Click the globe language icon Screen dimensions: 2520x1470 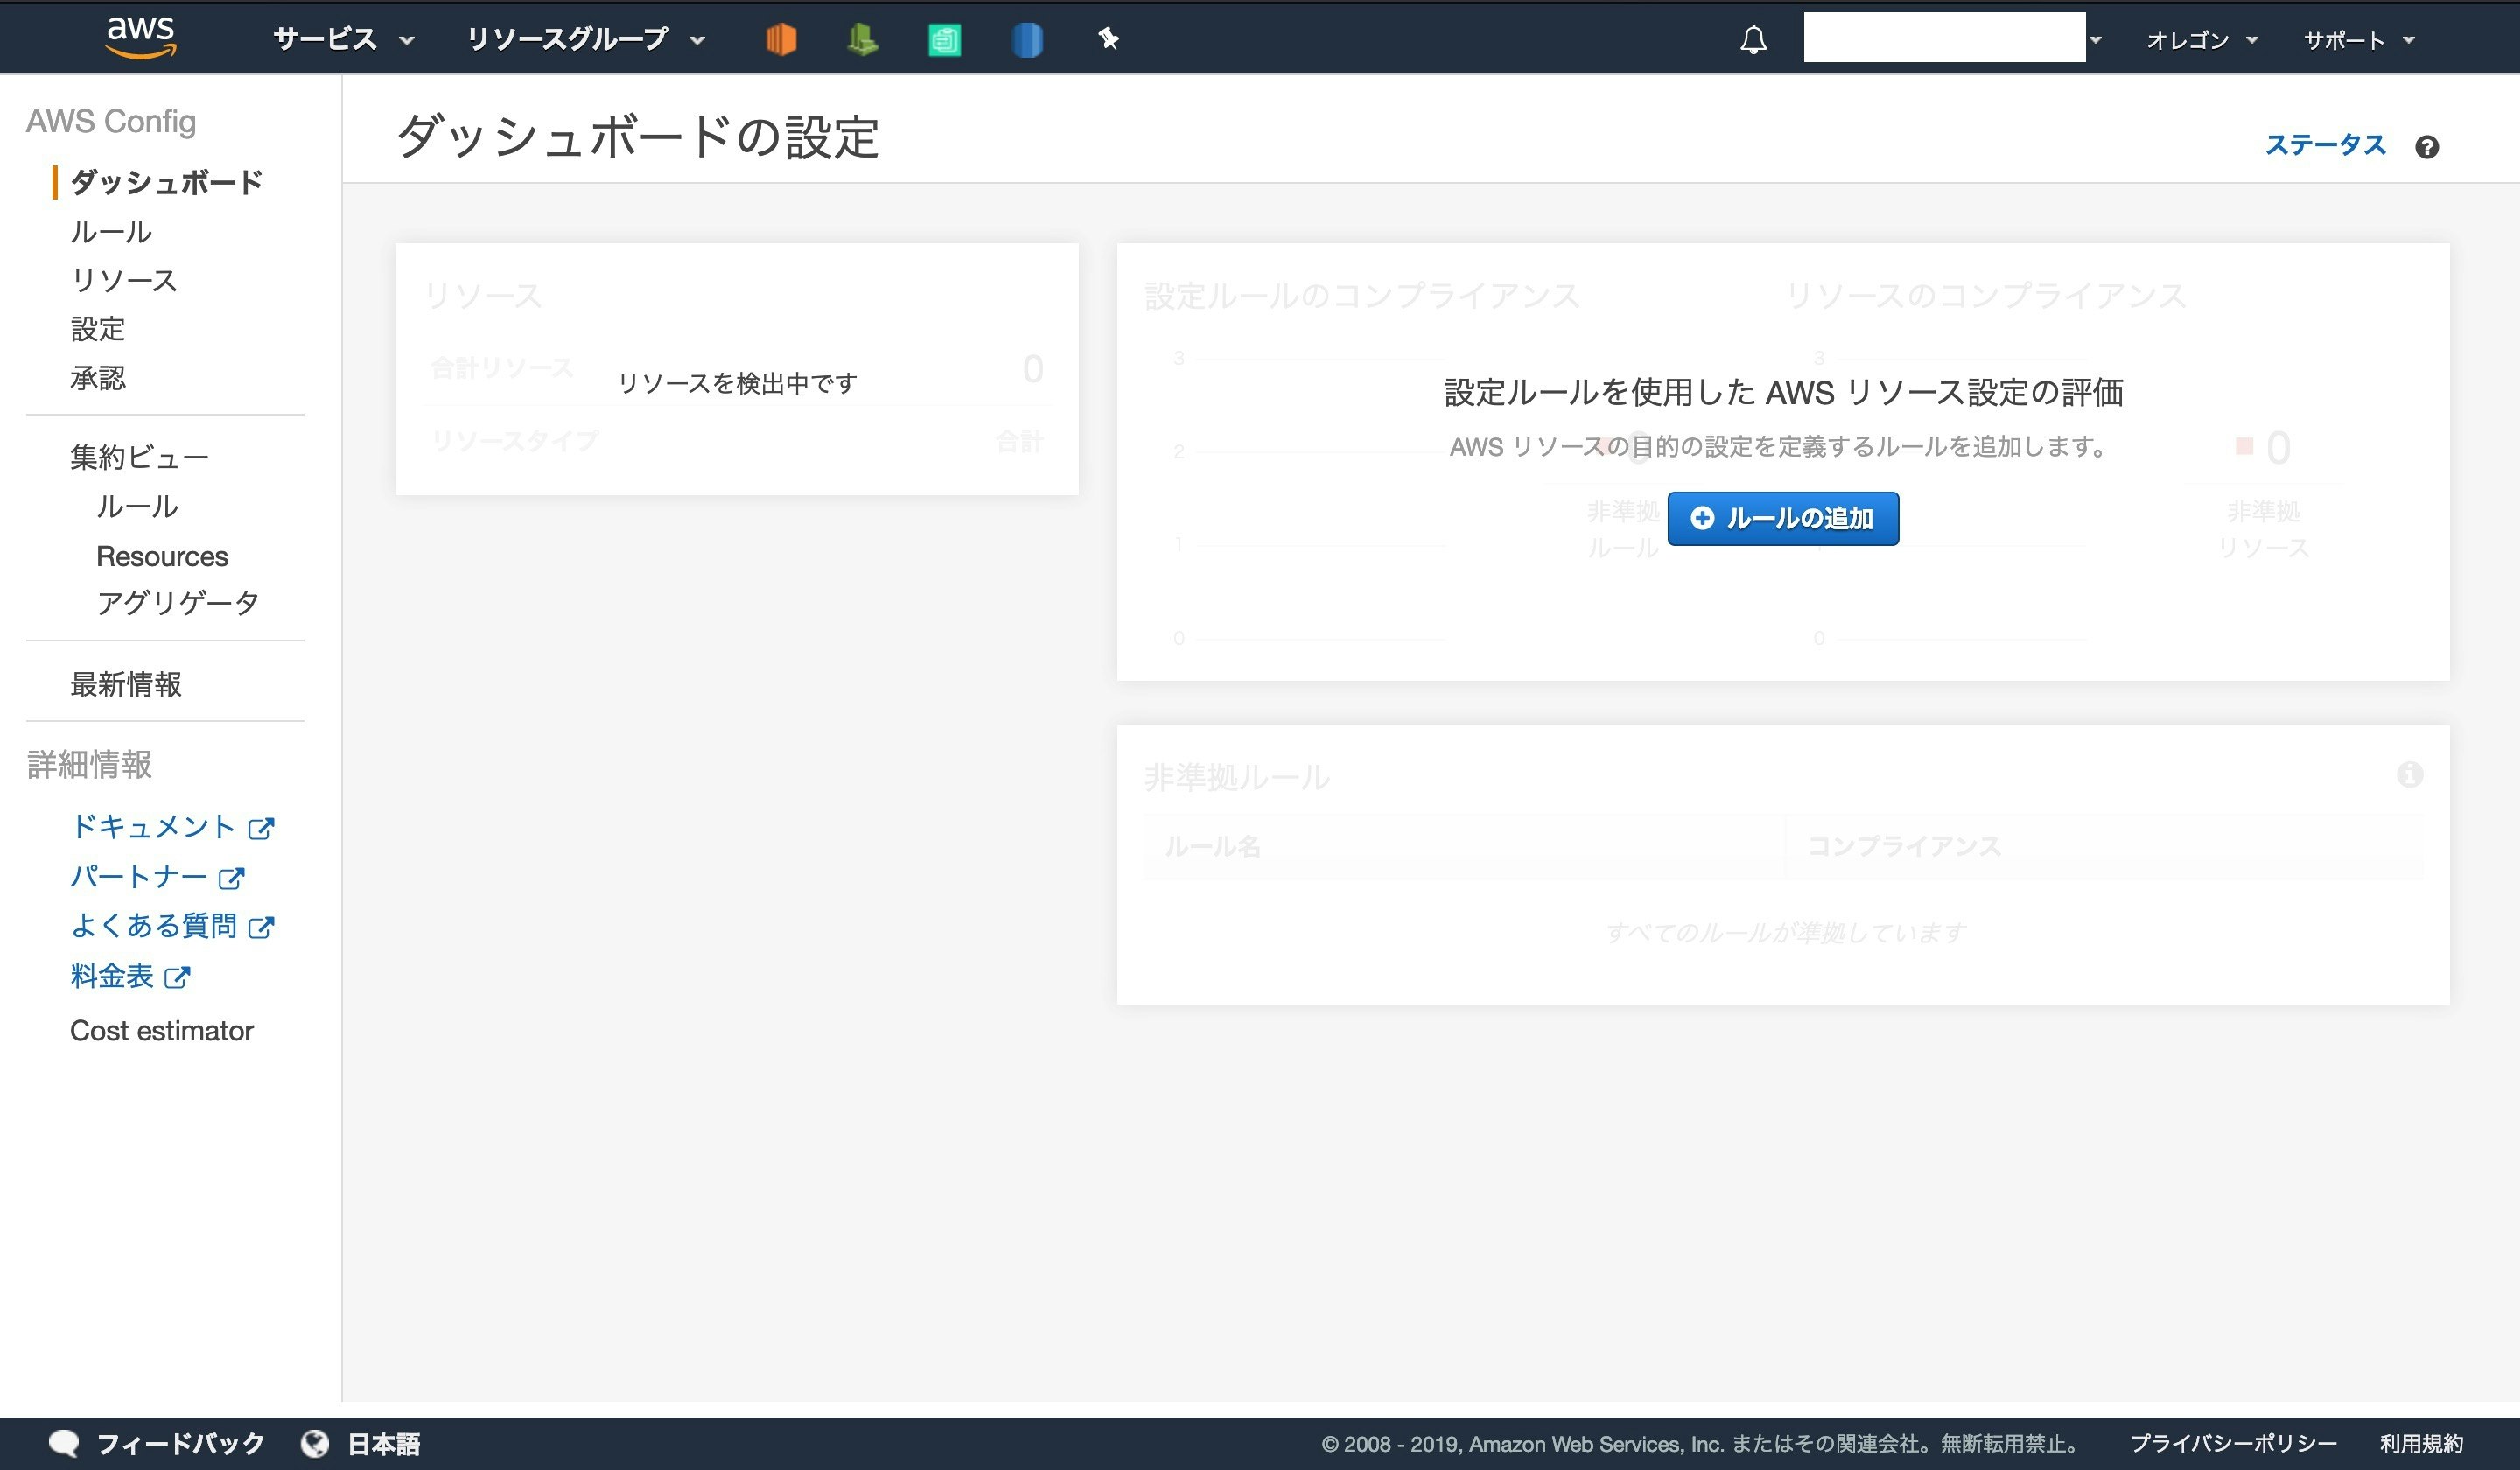(315, 1443)
